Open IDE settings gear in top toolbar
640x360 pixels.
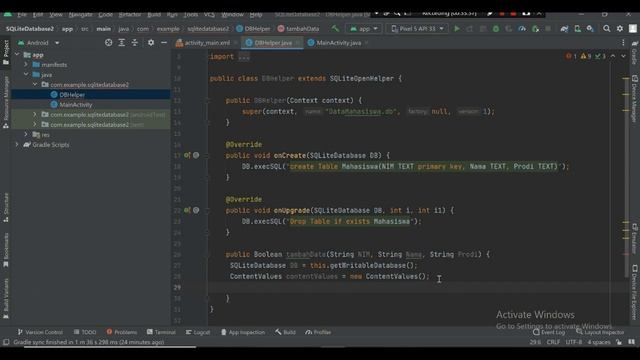coord(620,29)
